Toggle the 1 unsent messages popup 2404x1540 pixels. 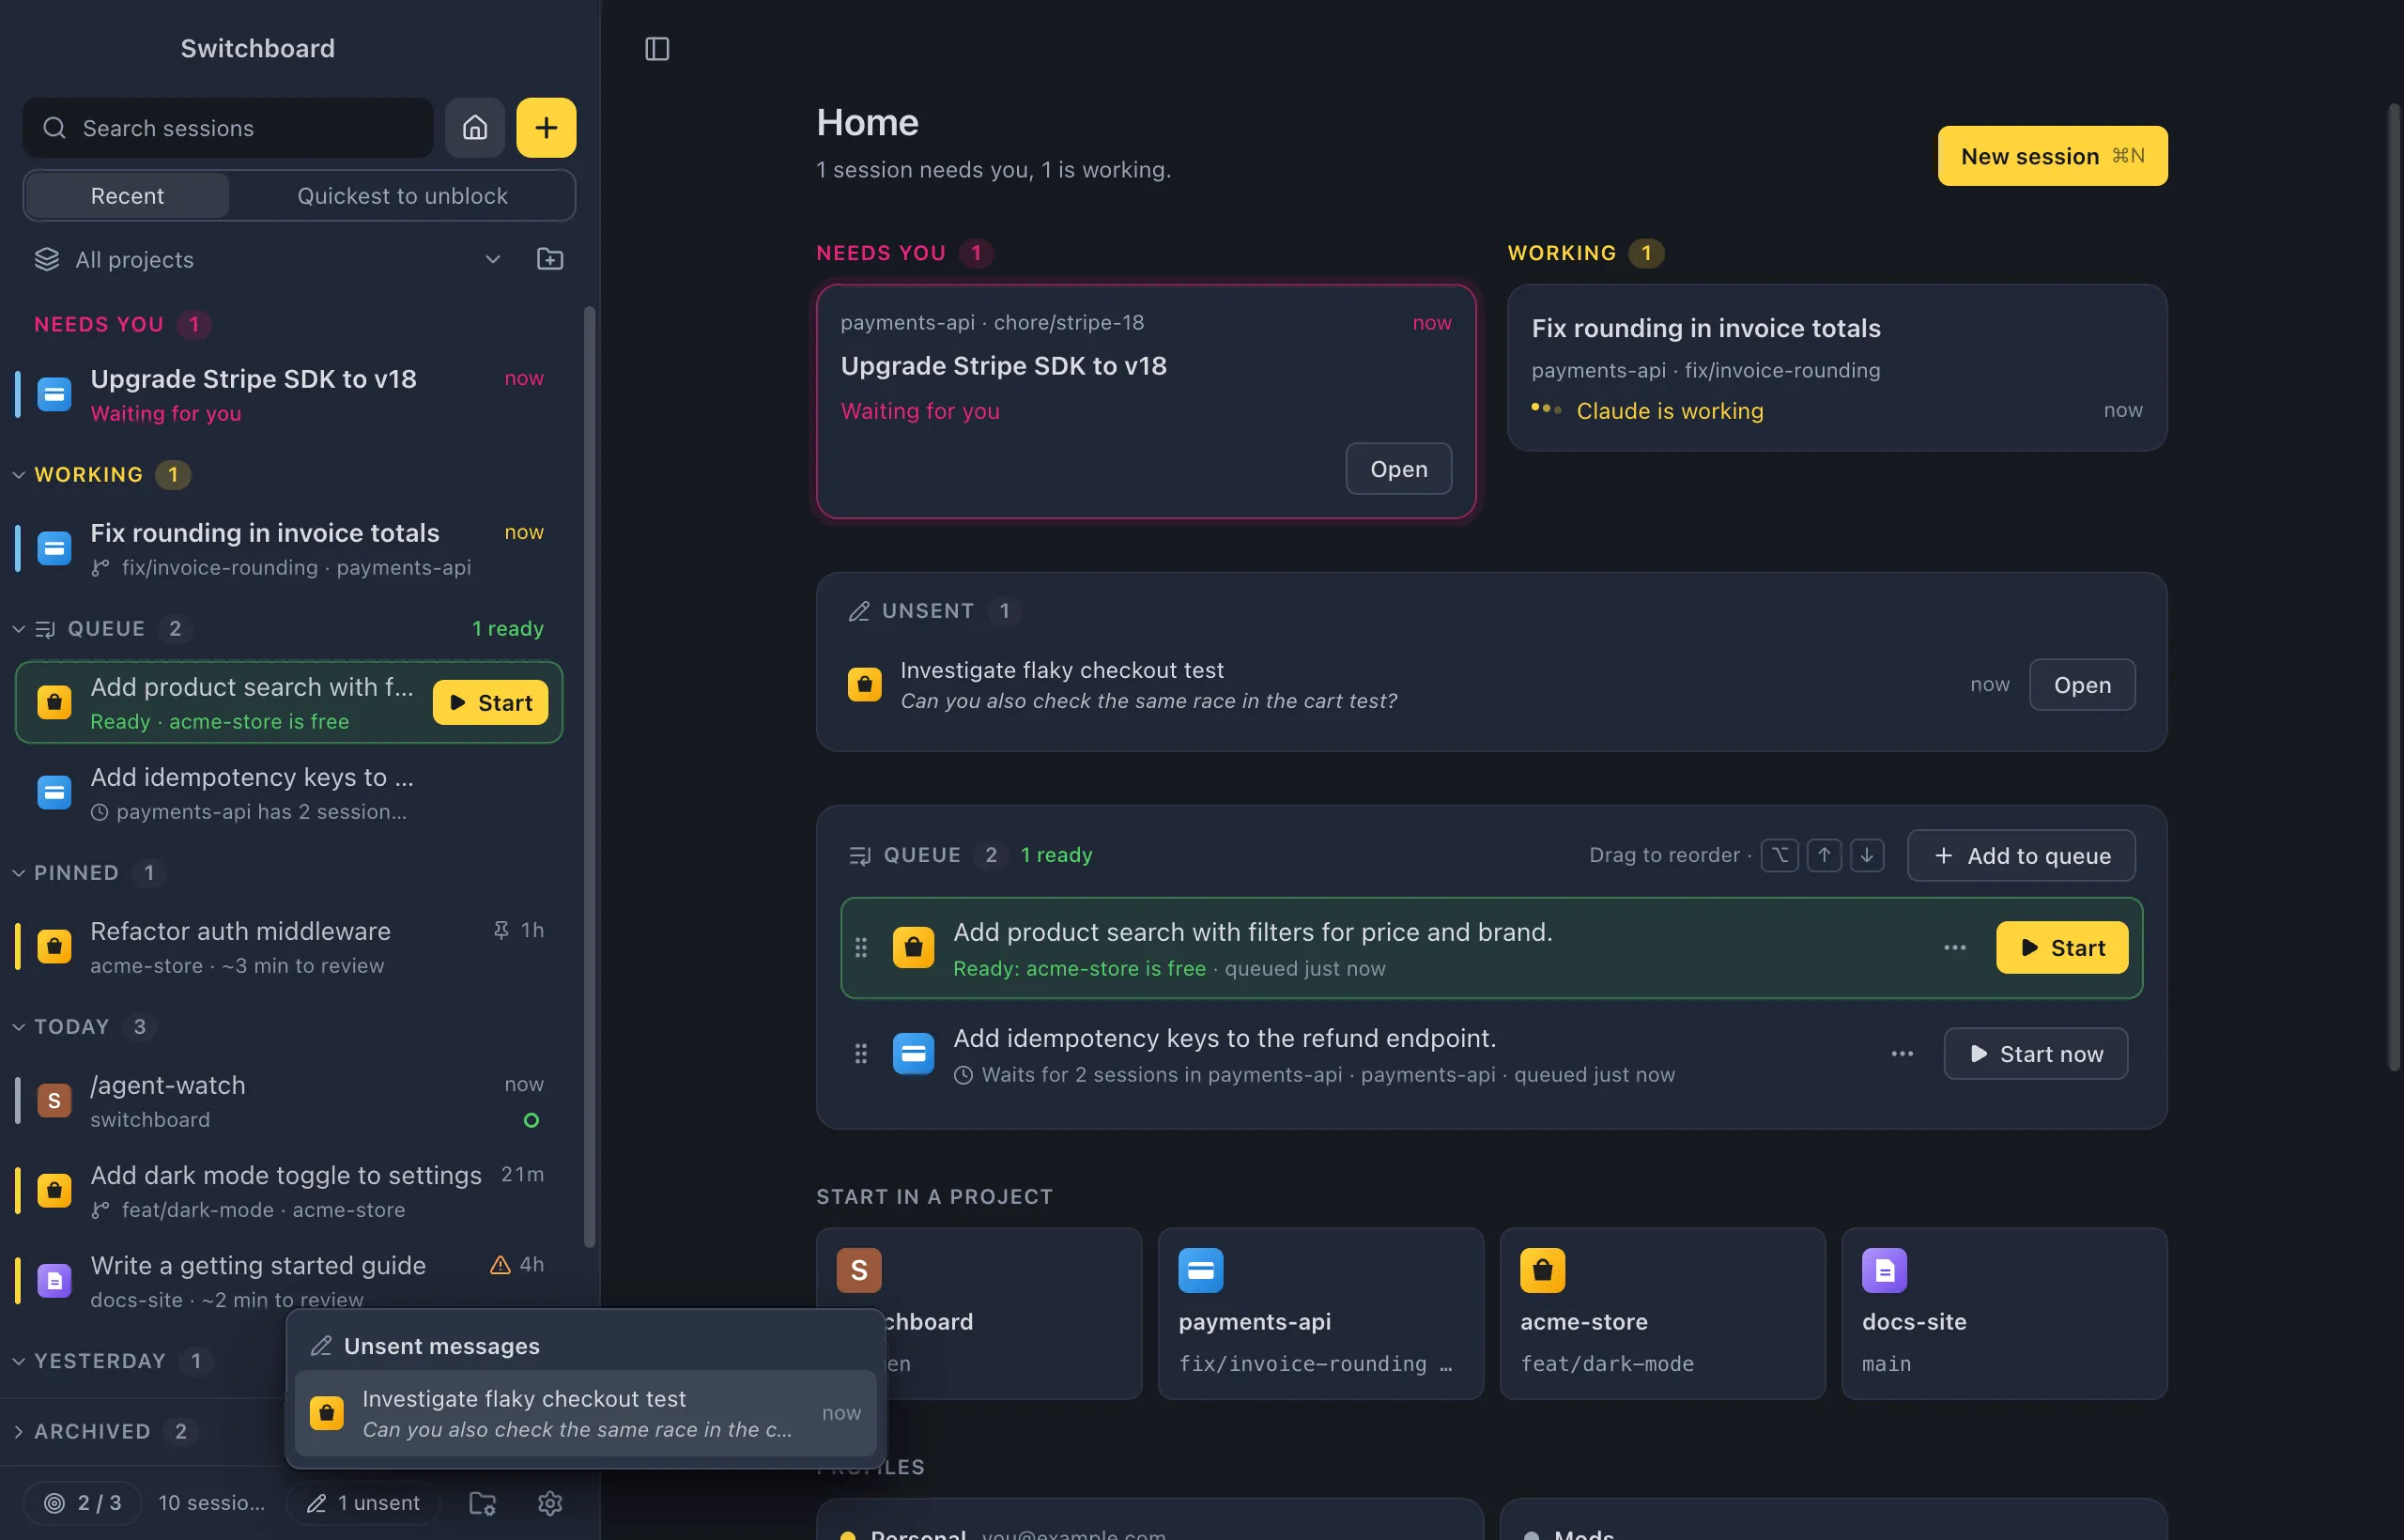click(x=364, y=1503)
